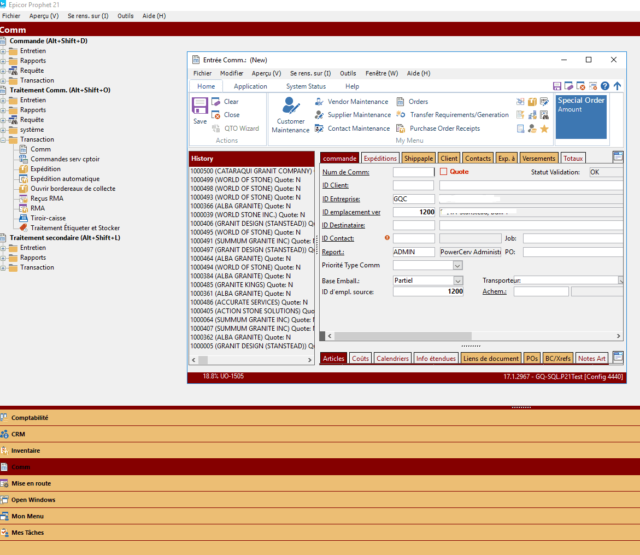The height and width of the screenshot is (555, 640).
Task: Click the Clear action in ribbon
Action: 225,102
